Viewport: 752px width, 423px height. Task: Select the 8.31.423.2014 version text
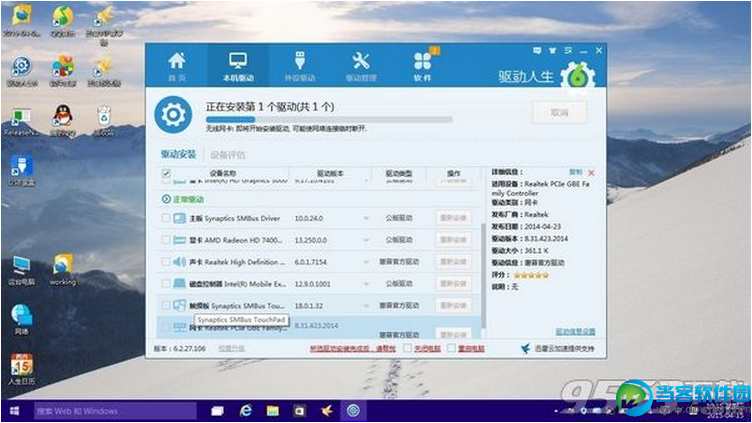316,326
